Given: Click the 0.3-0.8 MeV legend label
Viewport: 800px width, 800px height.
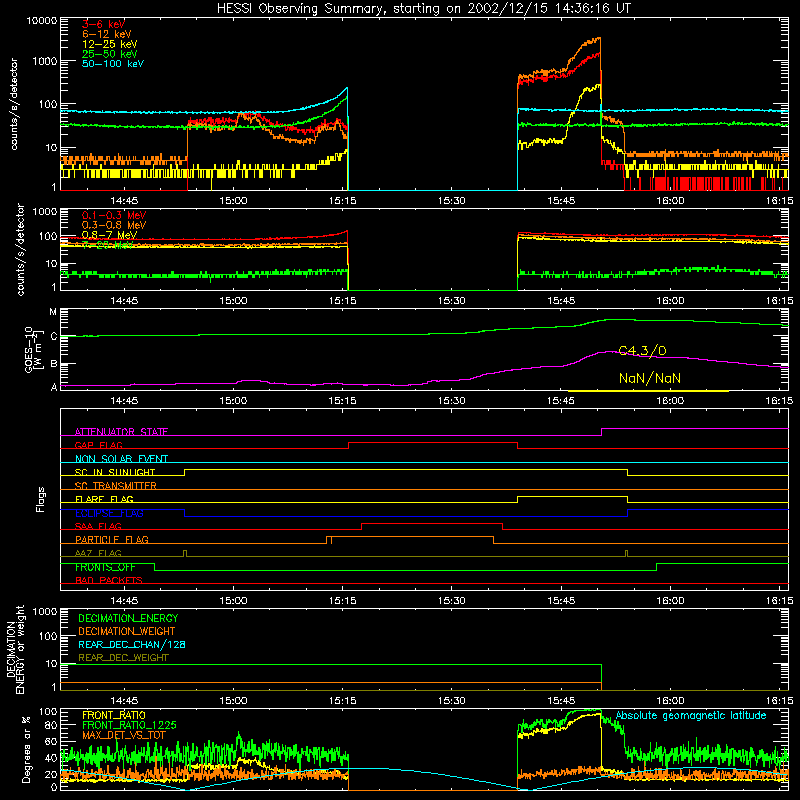Looking at the screenshot, I should click(114, 225).
